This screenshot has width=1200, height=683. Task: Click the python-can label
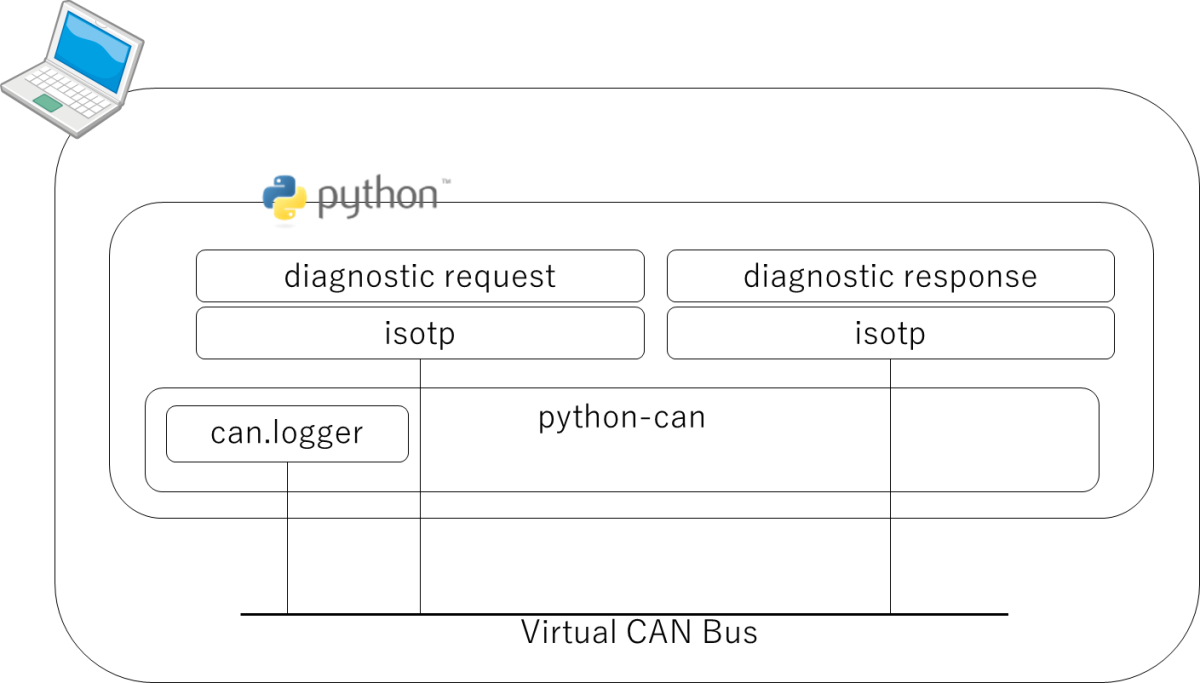pyautogui.click(x=622, y=417)
